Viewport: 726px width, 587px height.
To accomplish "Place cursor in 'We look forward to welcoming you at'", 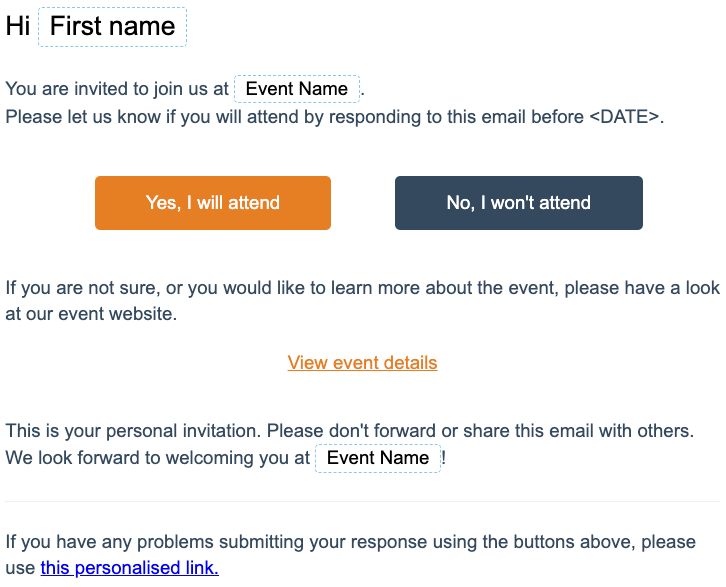I will [157, 458].
